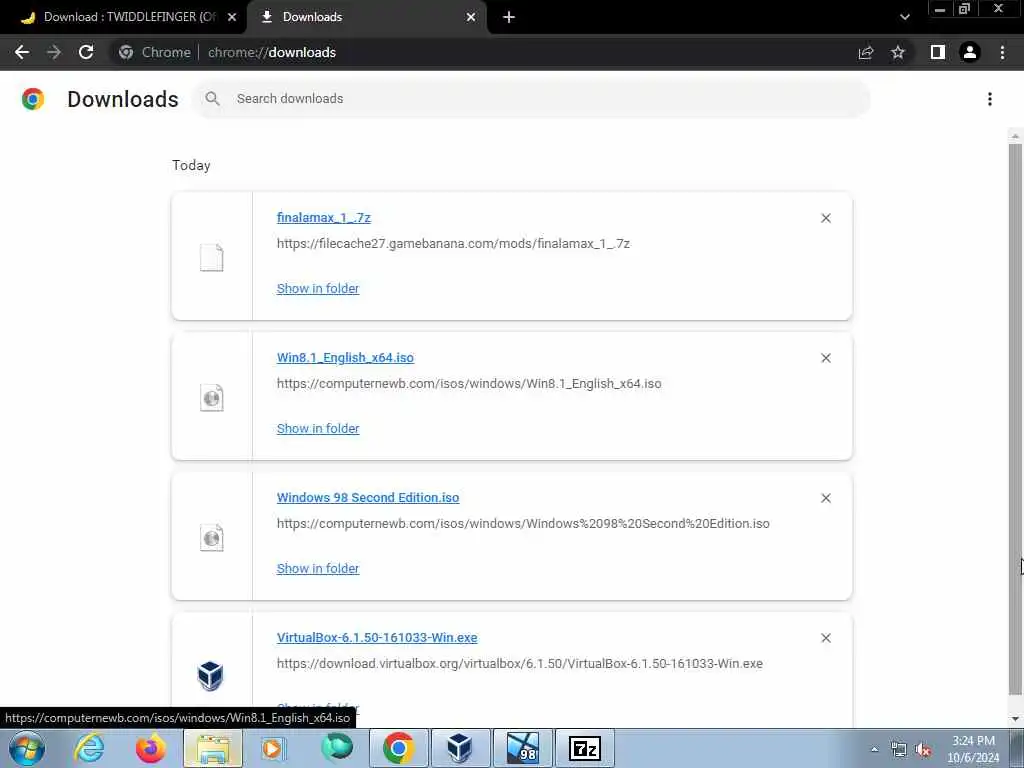
Task: Open the Win8.1_English_x64.iso file link
Action: (345, 357)
